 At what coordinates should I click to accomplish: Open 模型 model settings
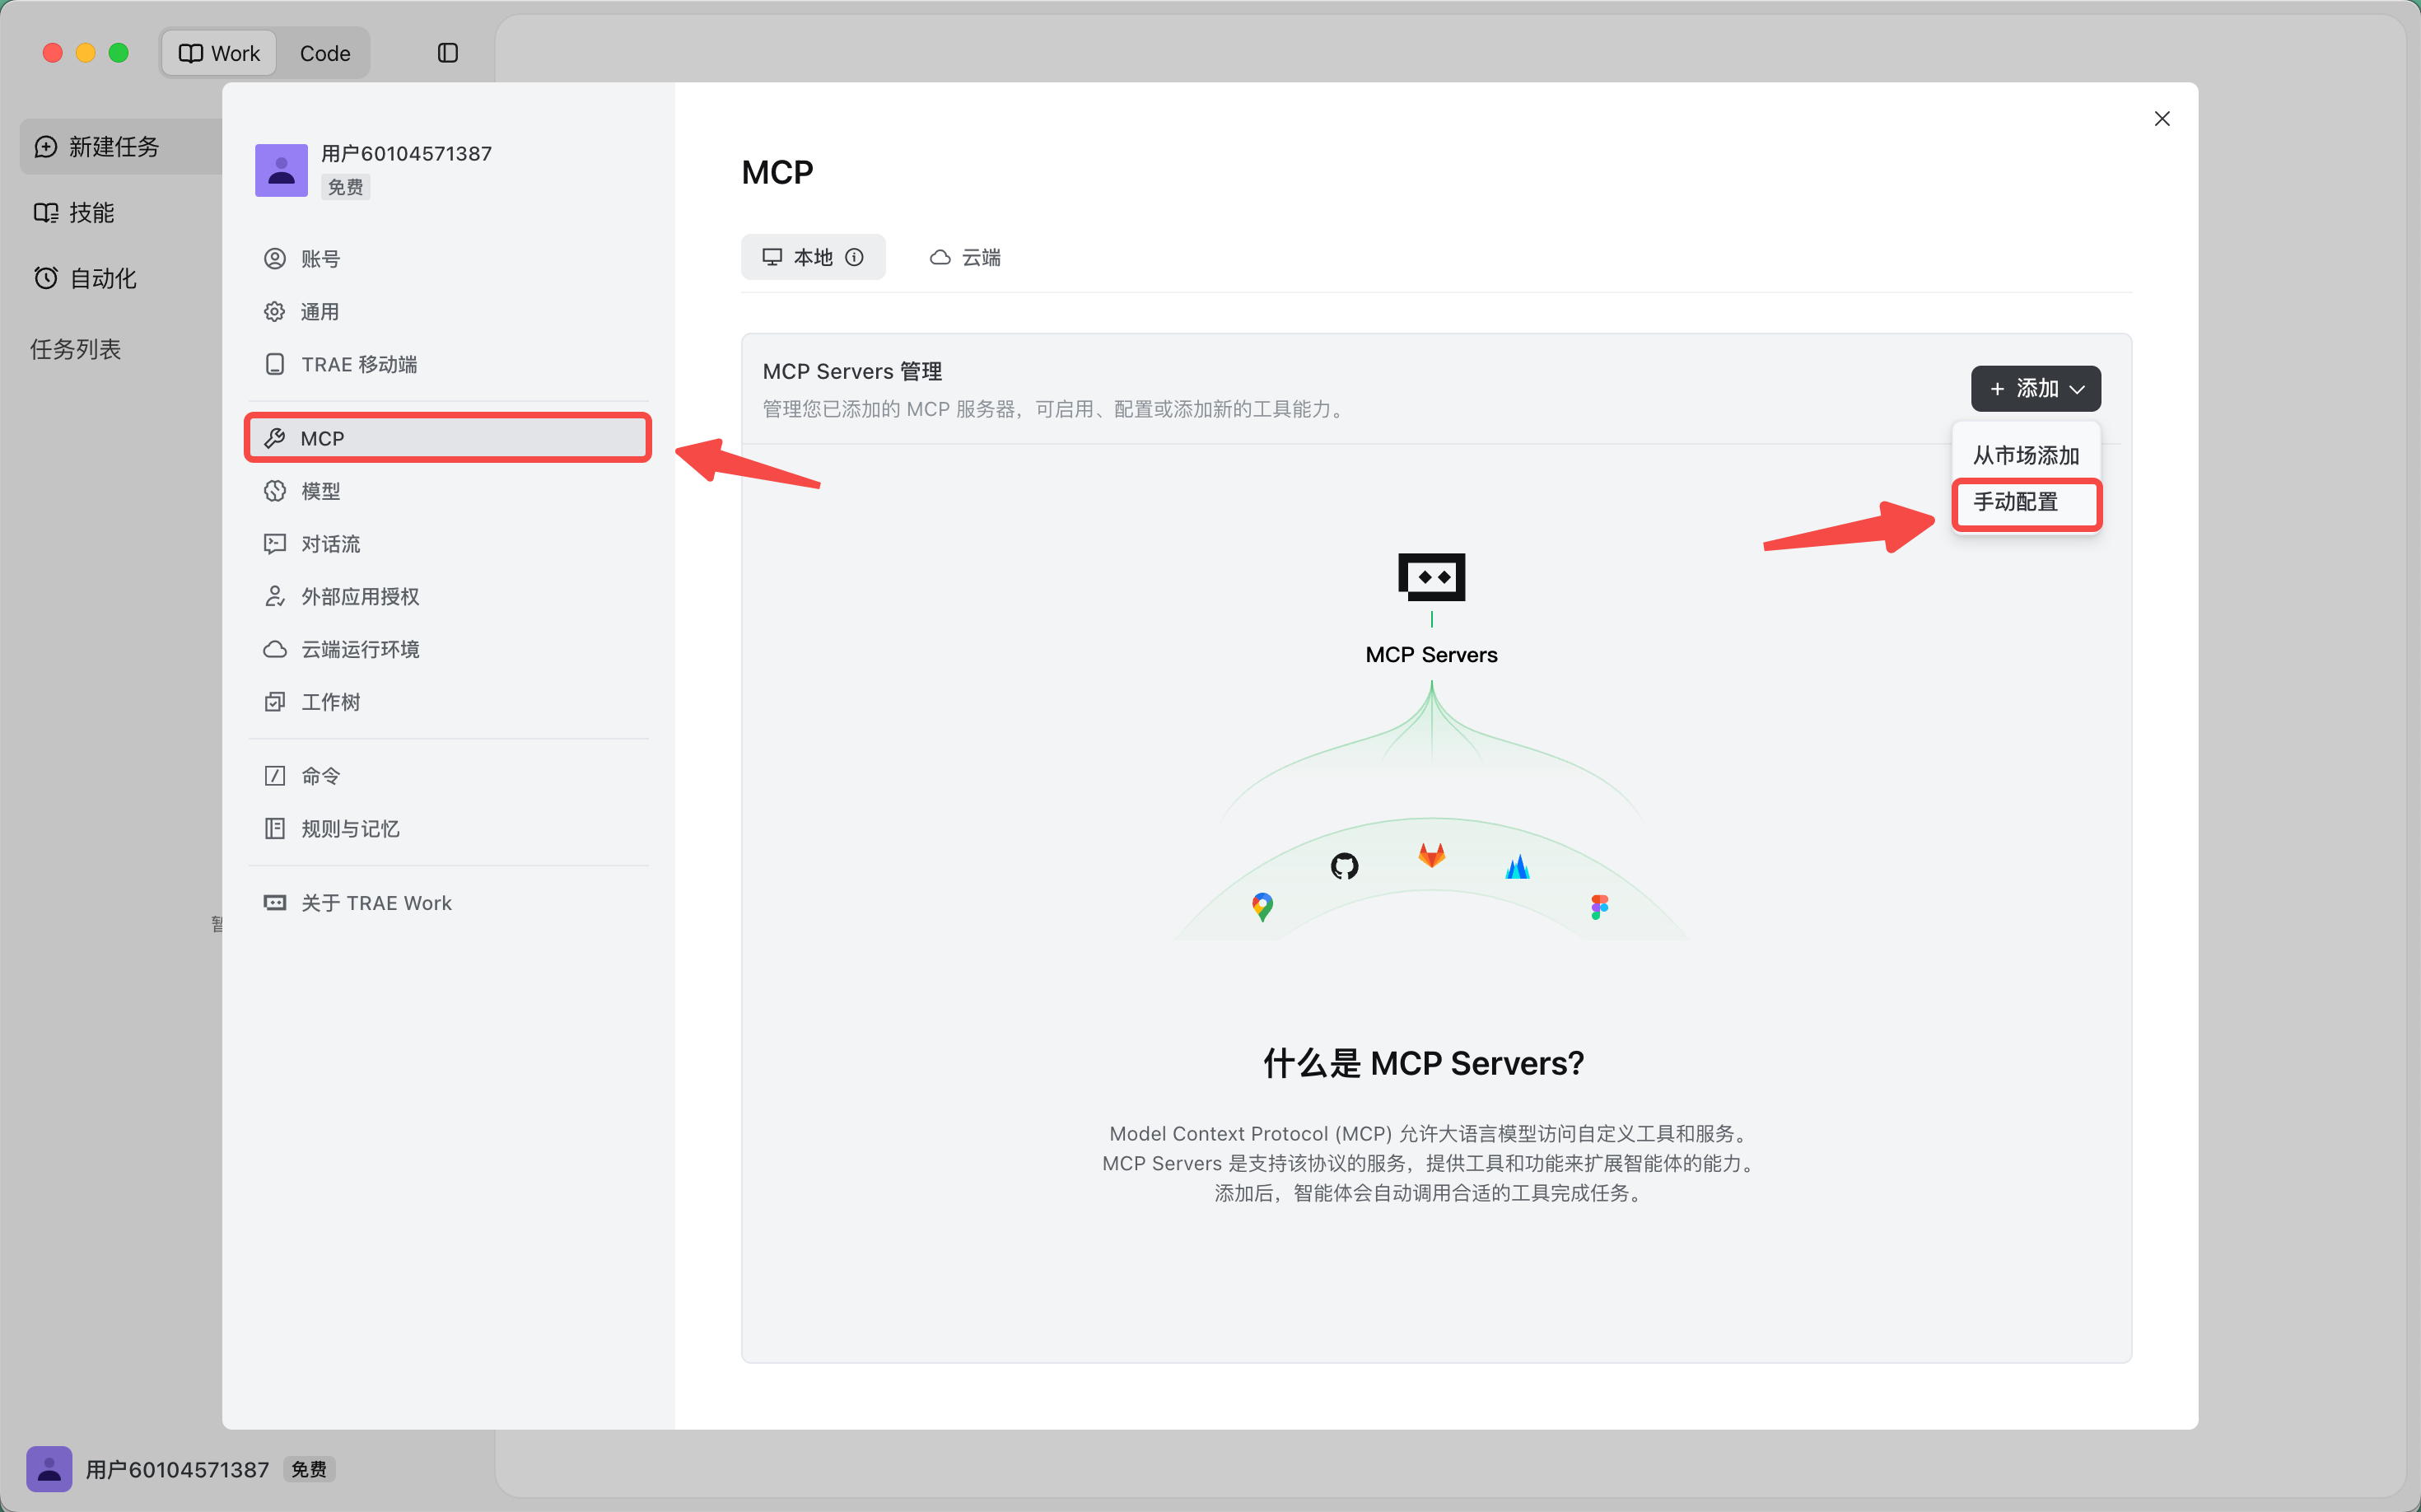(x=448, y=491)
